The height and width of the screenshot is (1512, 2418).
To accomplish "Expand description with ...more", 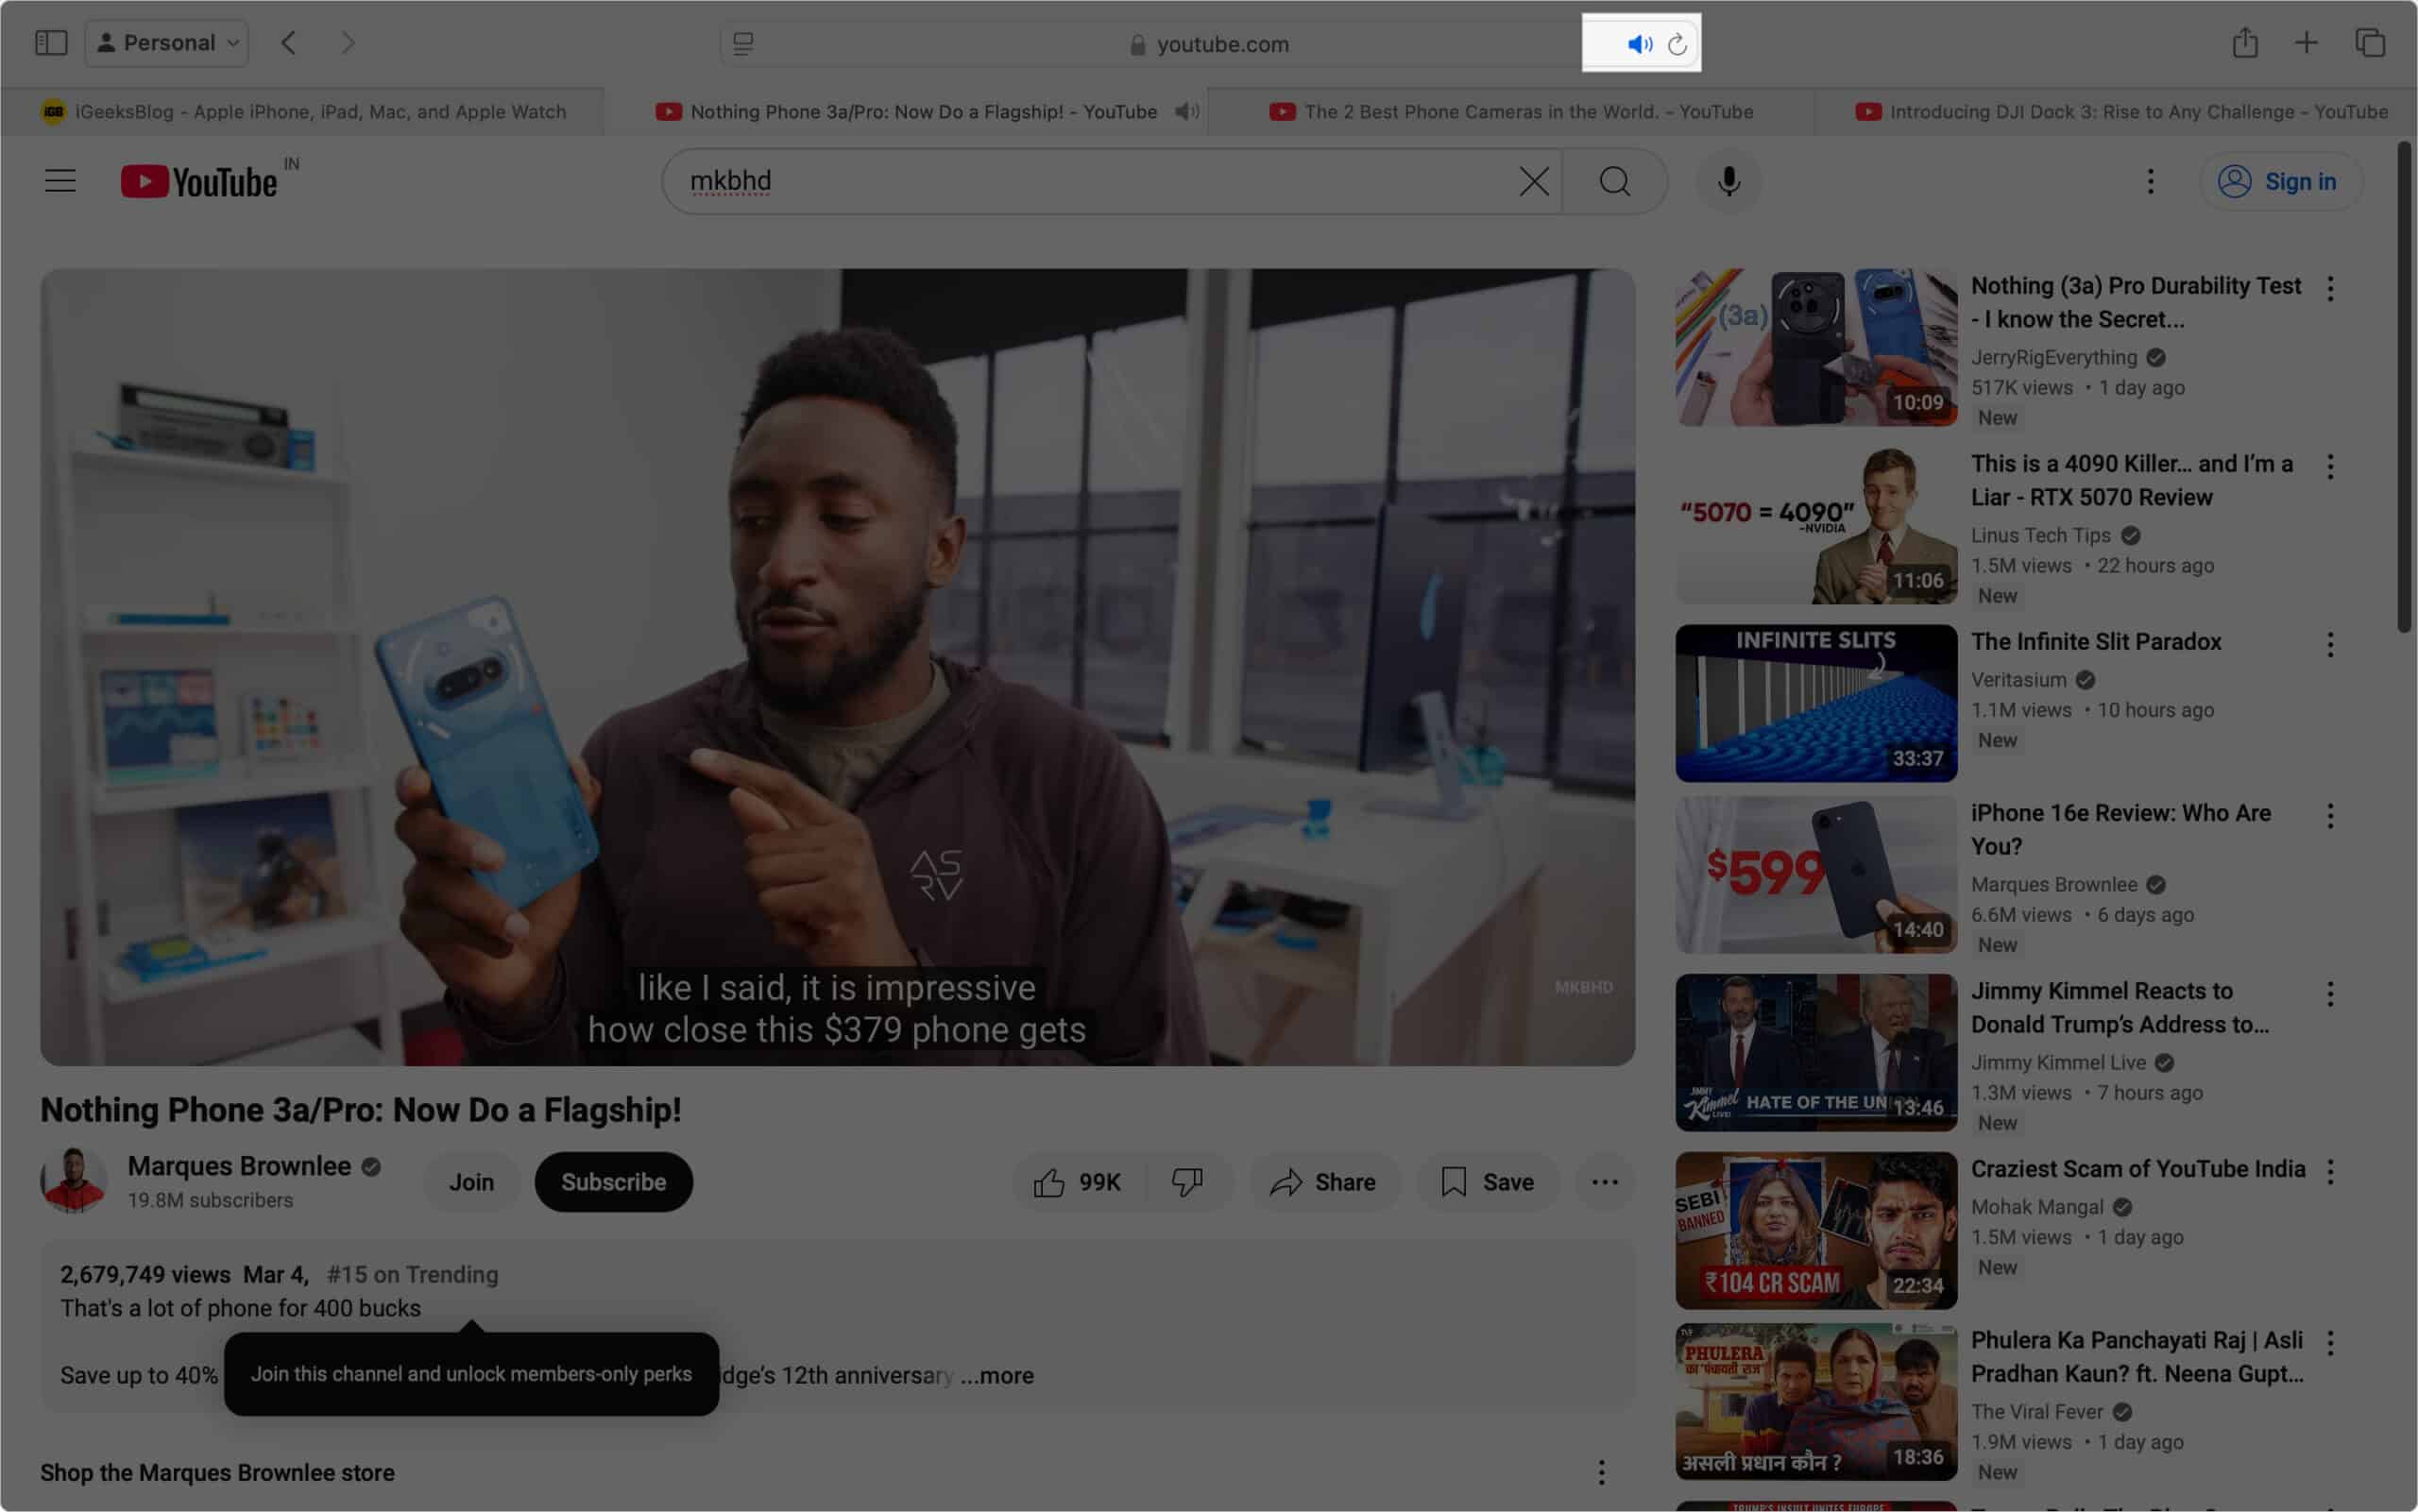I will coord(996,1375).
